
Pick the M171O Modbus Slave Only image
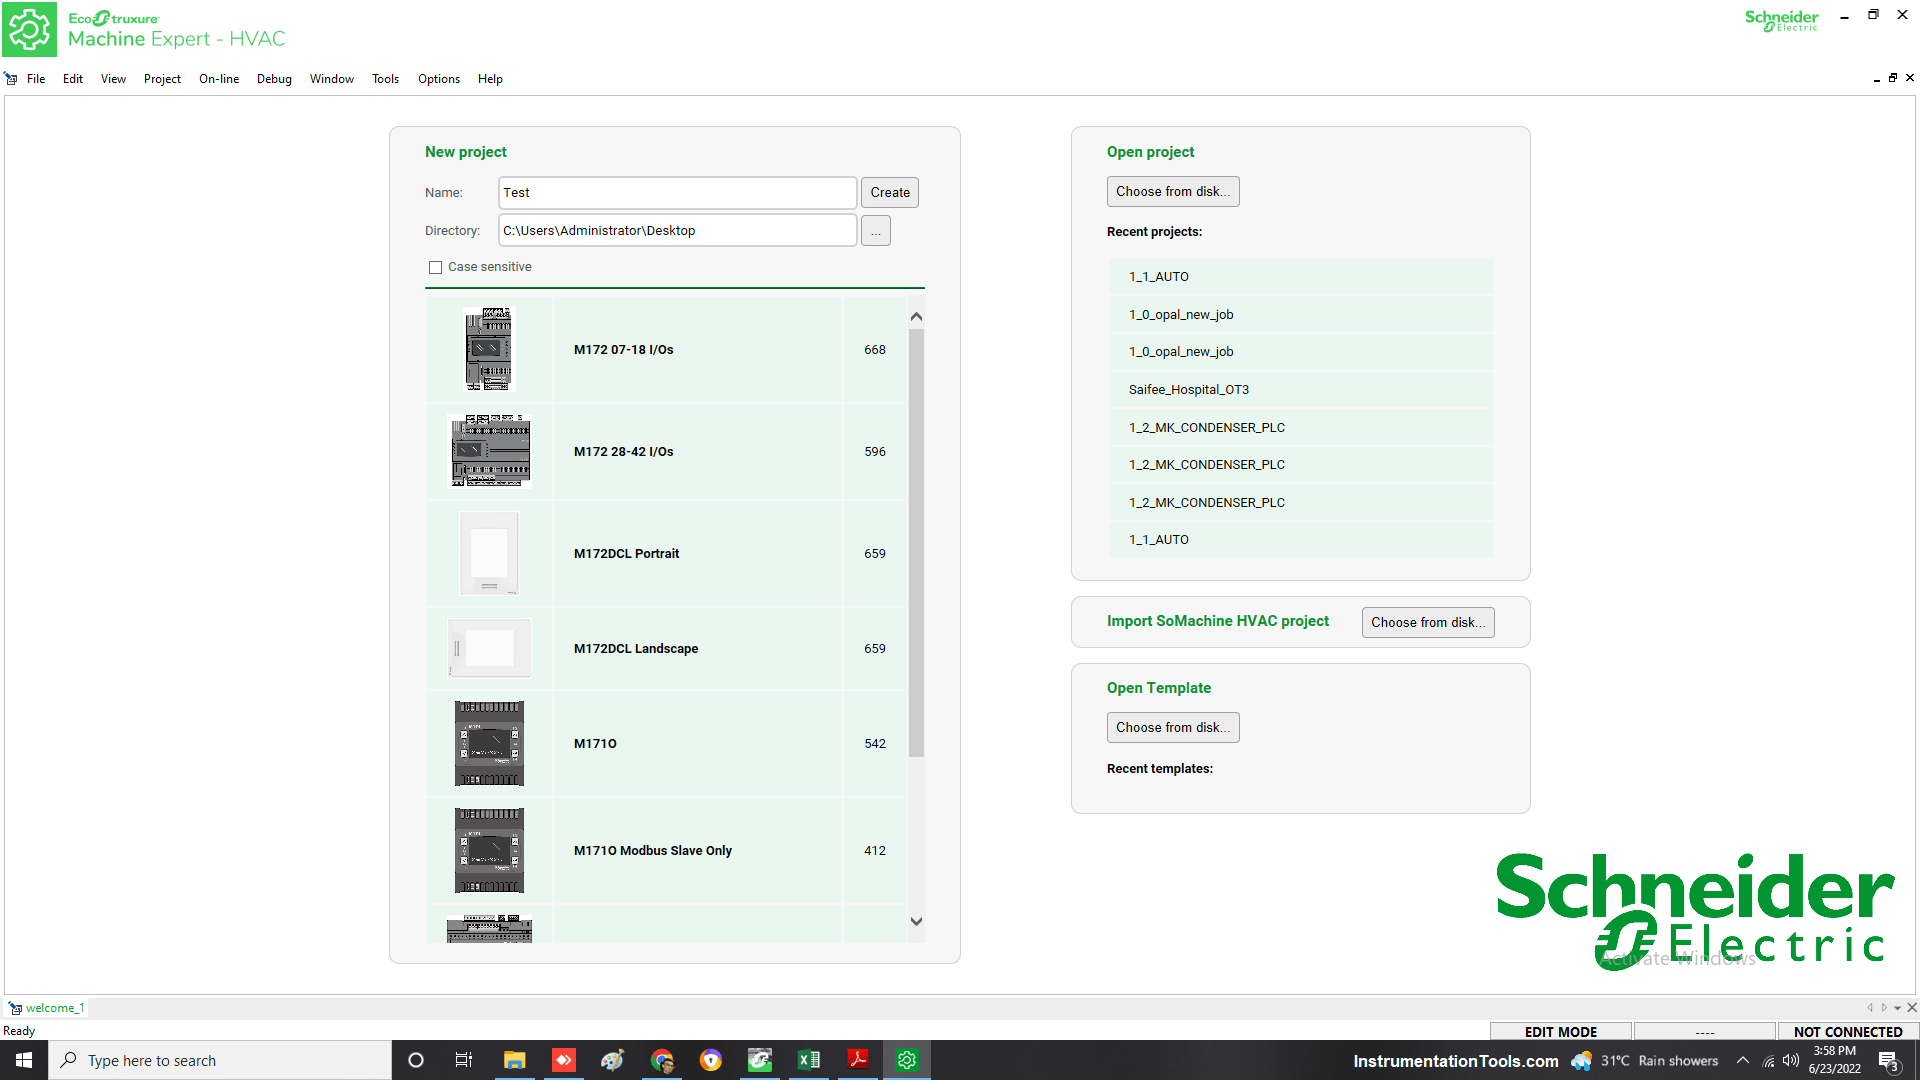(489, 850)
